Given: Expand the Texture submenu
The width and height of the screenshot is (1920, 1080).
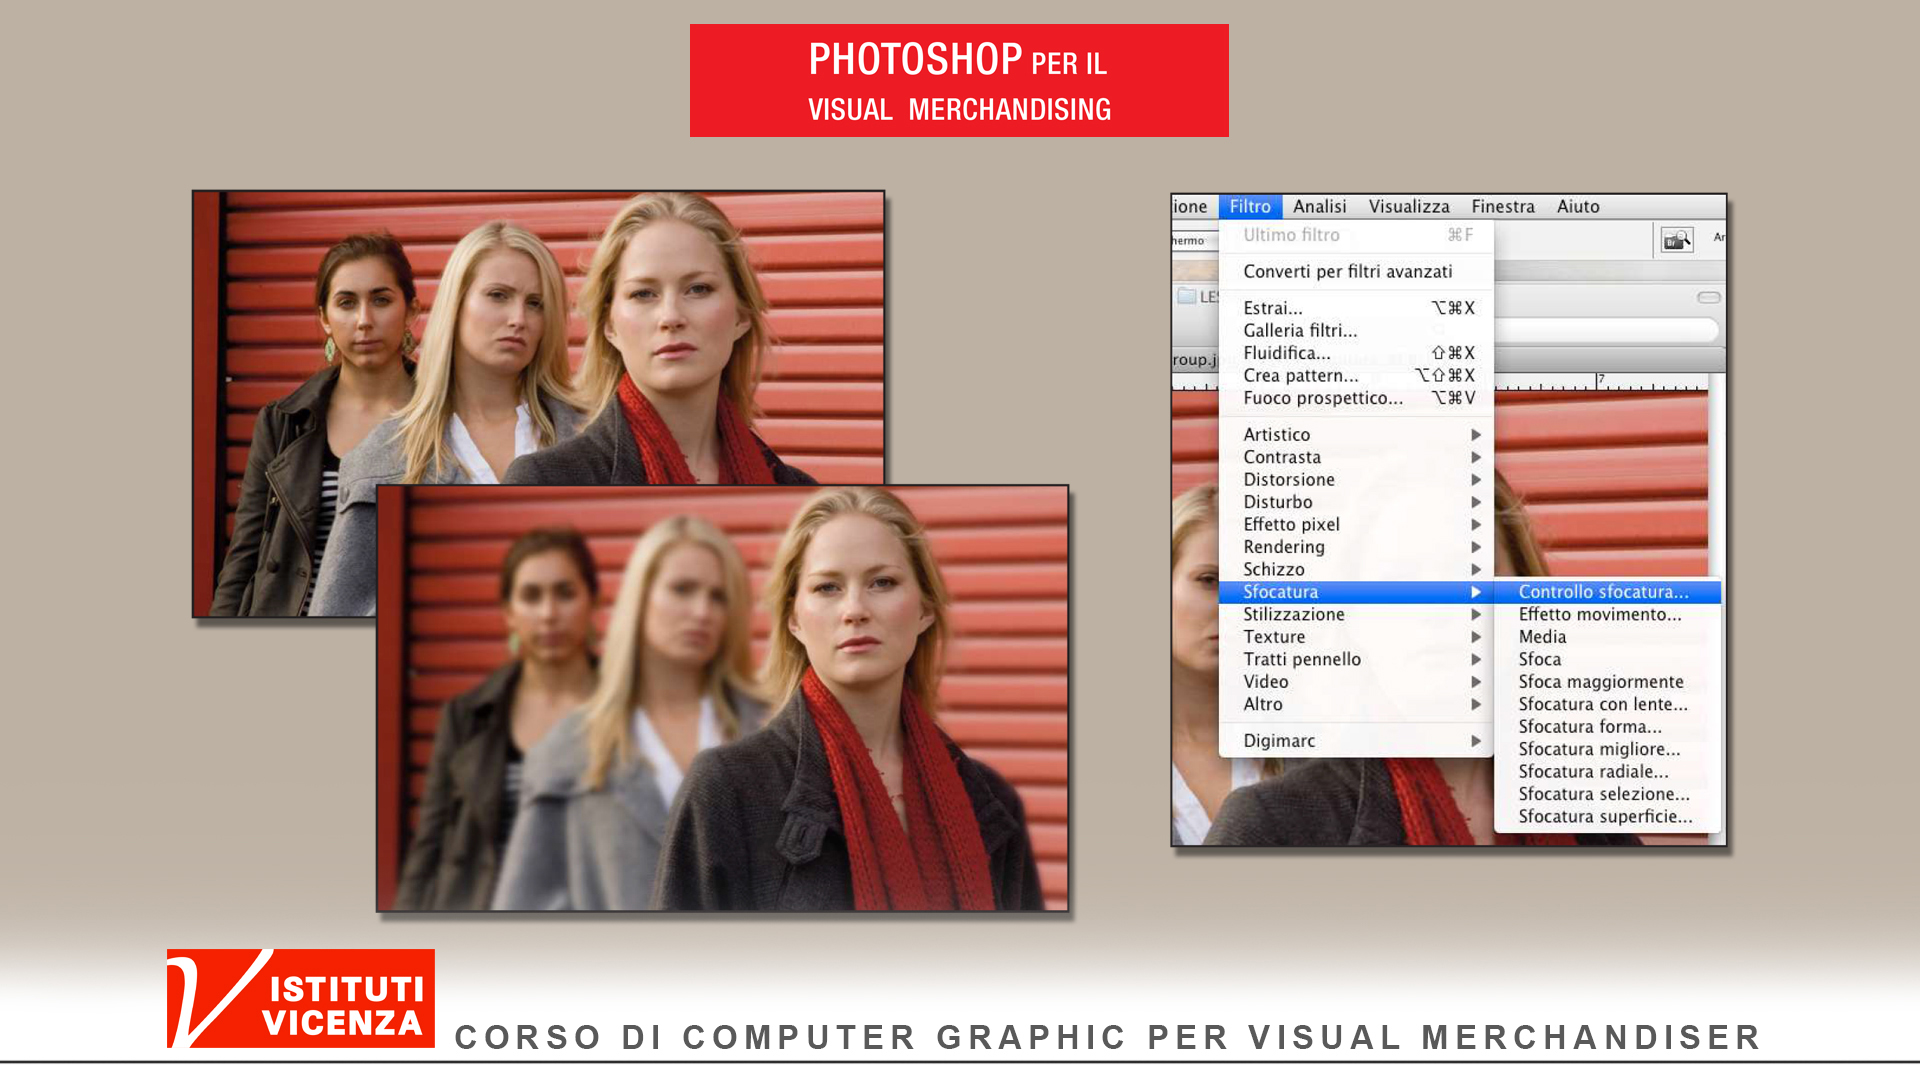Looking at the screenshot, I should (1356, 637).
